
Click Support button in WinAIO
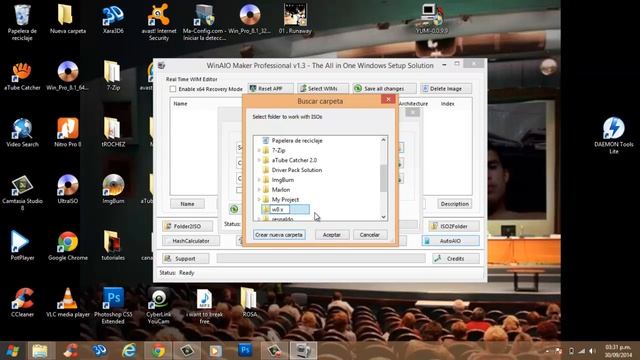tap(185, 258)
